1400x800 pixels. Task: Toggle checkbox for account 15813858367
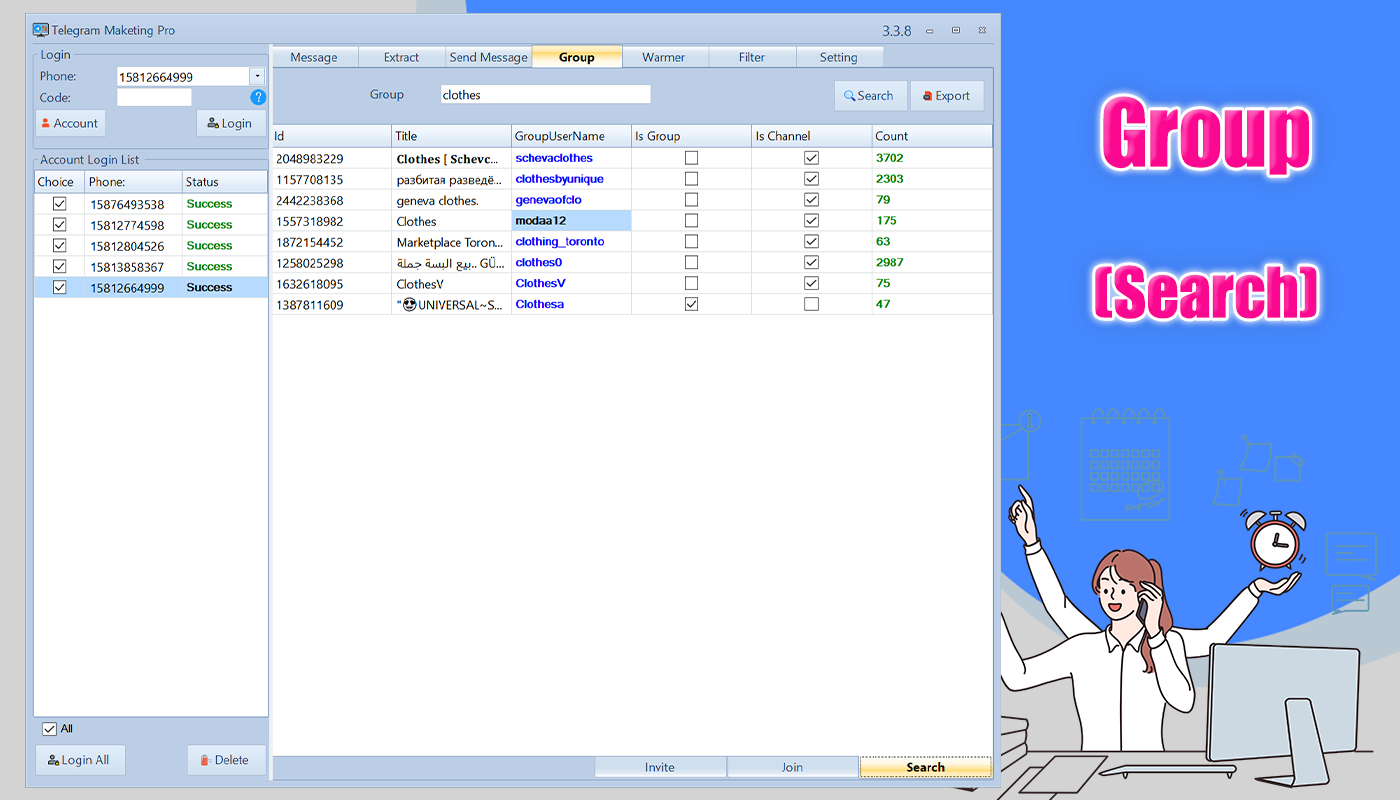pyautogui.click(x=59, y=267)
